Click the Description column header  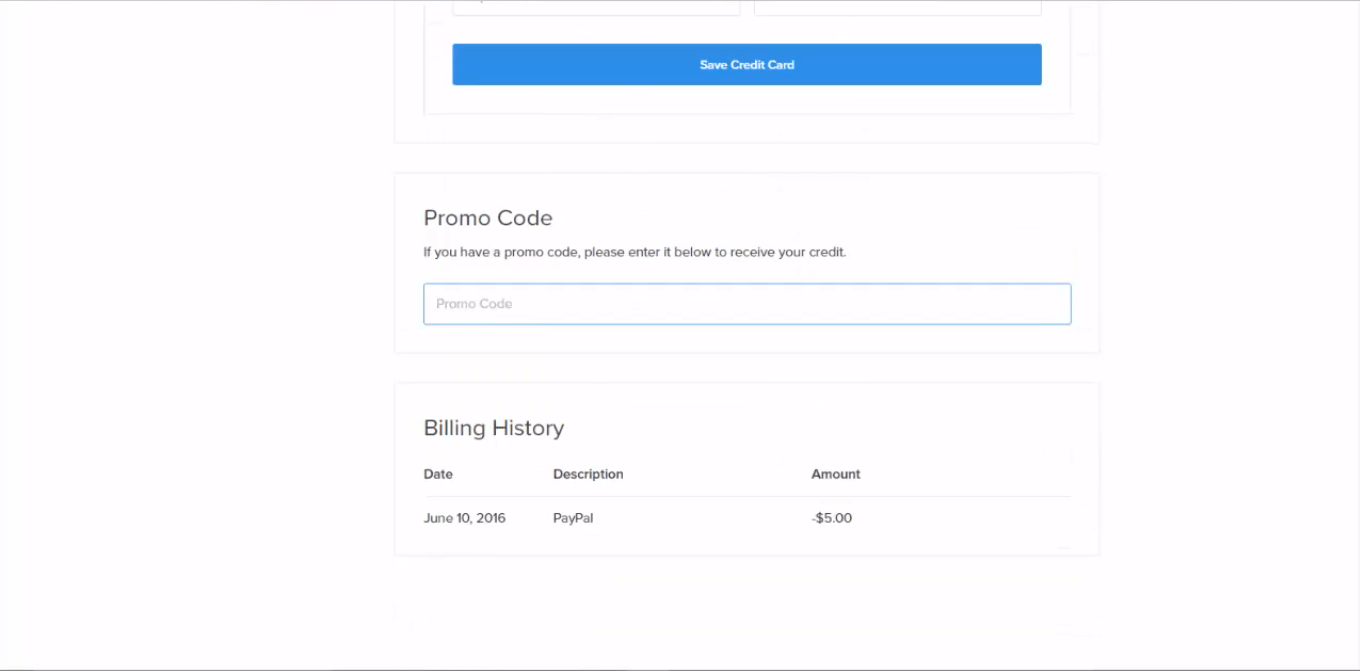(x=588, y=474)
